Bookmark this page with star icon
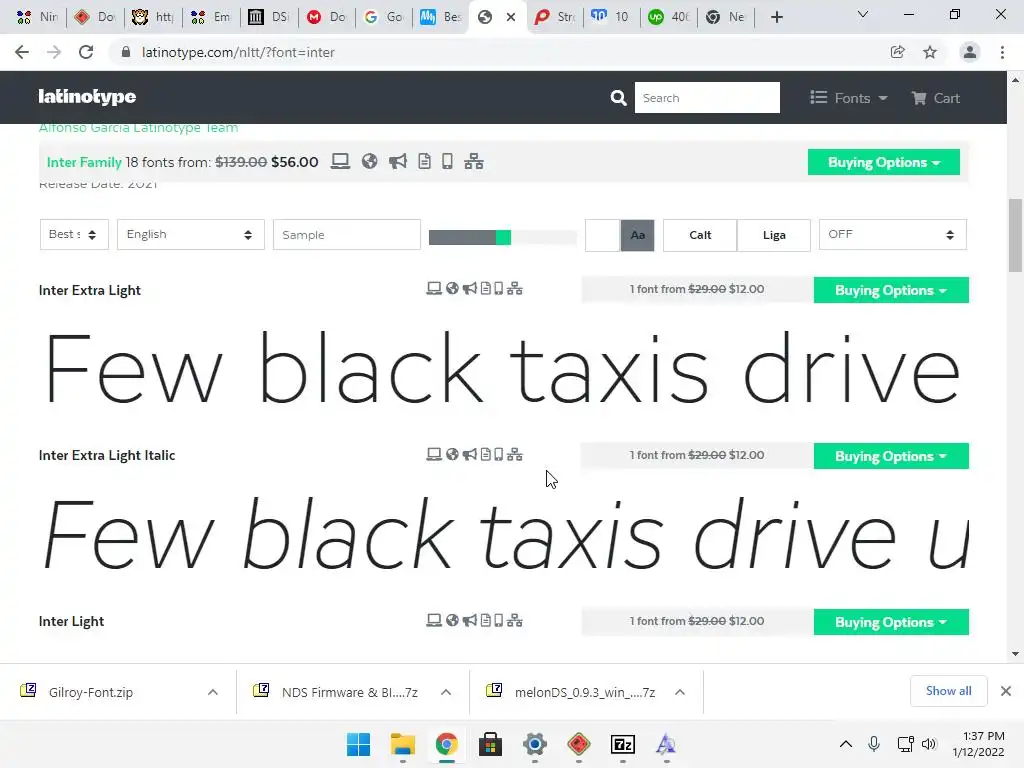This screenshot has height=768, width=1024. (930, 52)
